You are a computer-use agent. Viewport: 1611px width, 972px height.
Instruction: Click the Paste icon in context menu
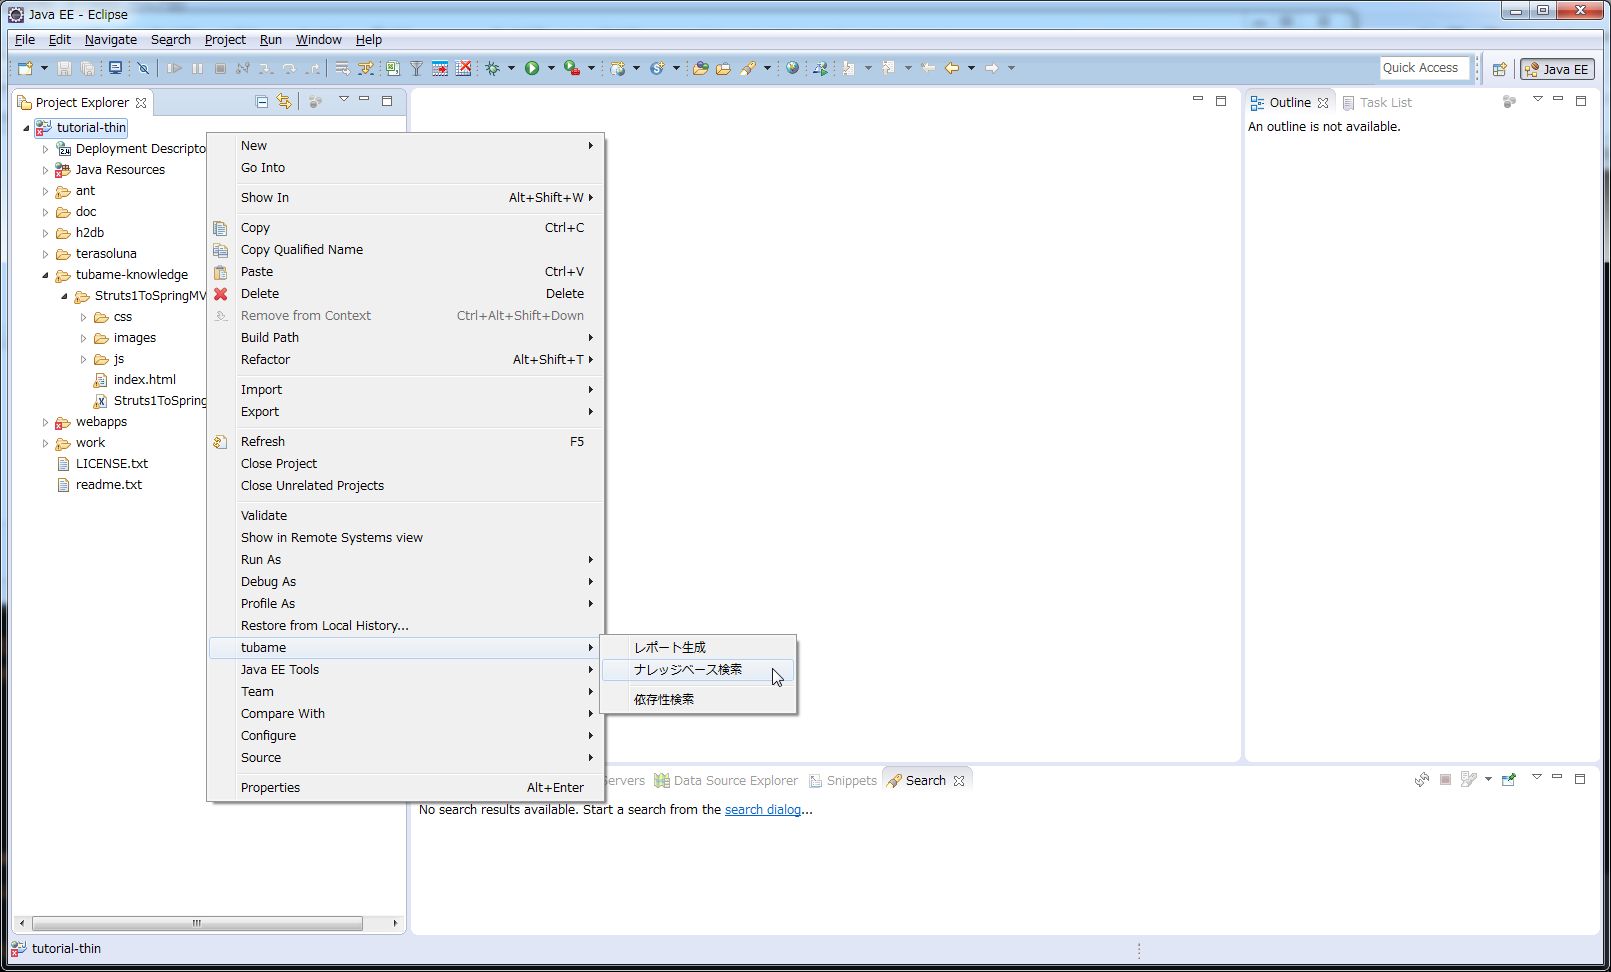pos(220,272)
